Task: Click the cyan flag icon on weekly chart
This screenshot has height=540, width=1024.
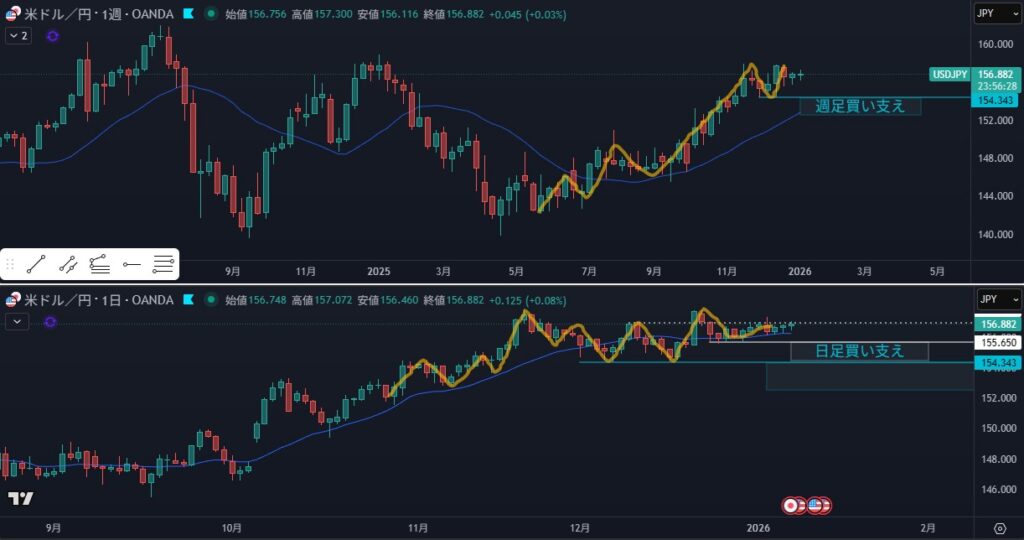Action: pos(187,14)
